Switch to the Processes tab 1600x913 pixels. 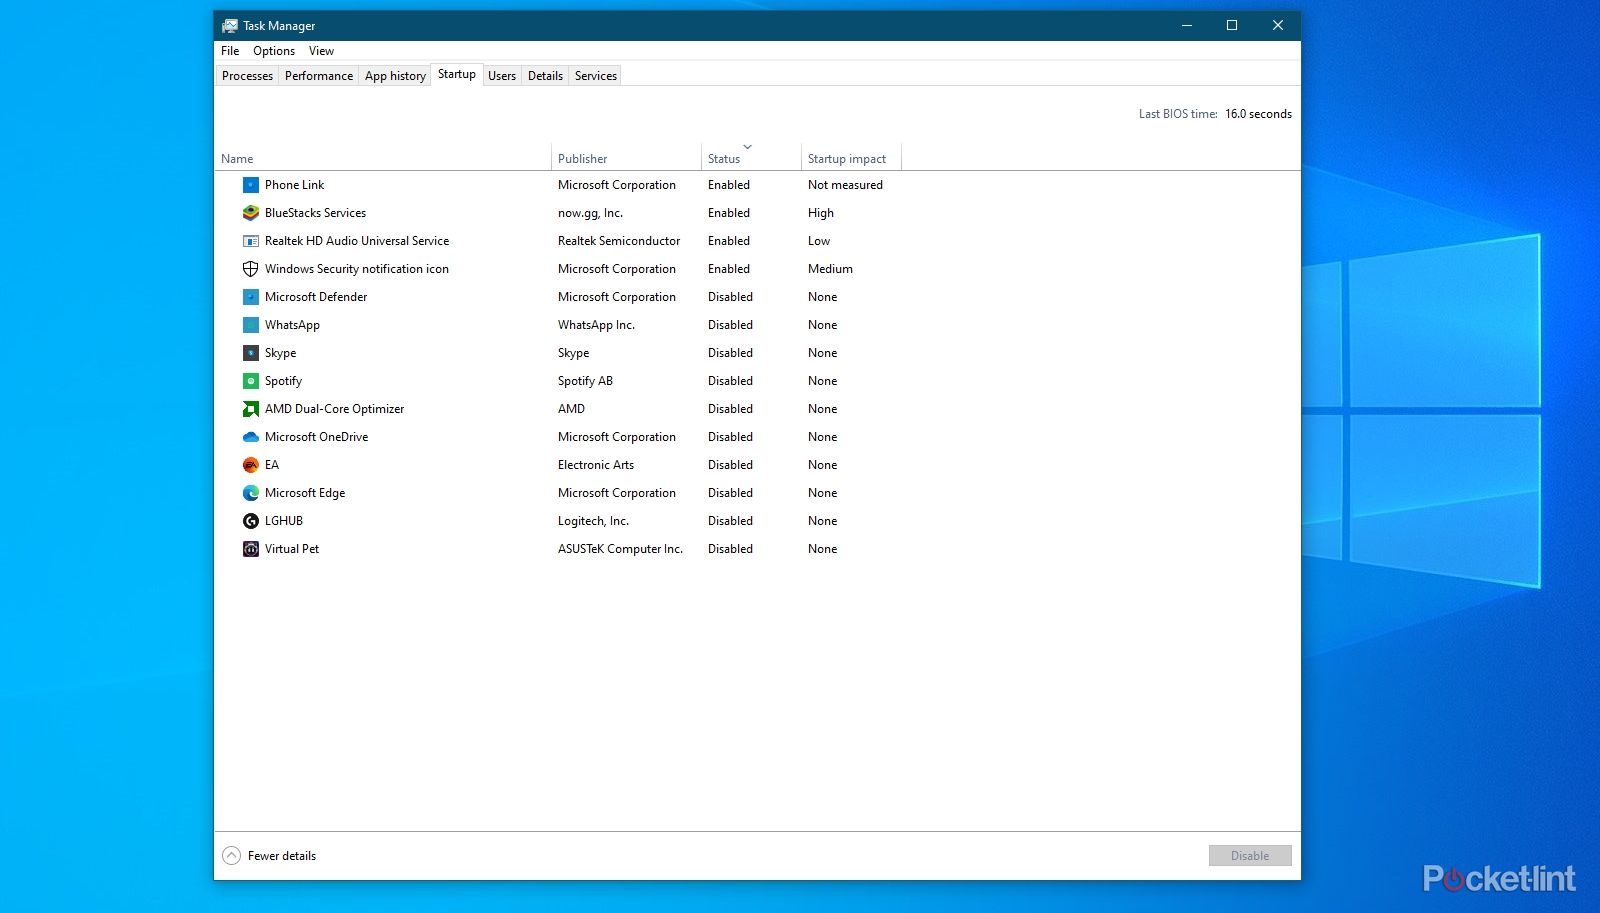pyautogui.click(x=247, y=76)
